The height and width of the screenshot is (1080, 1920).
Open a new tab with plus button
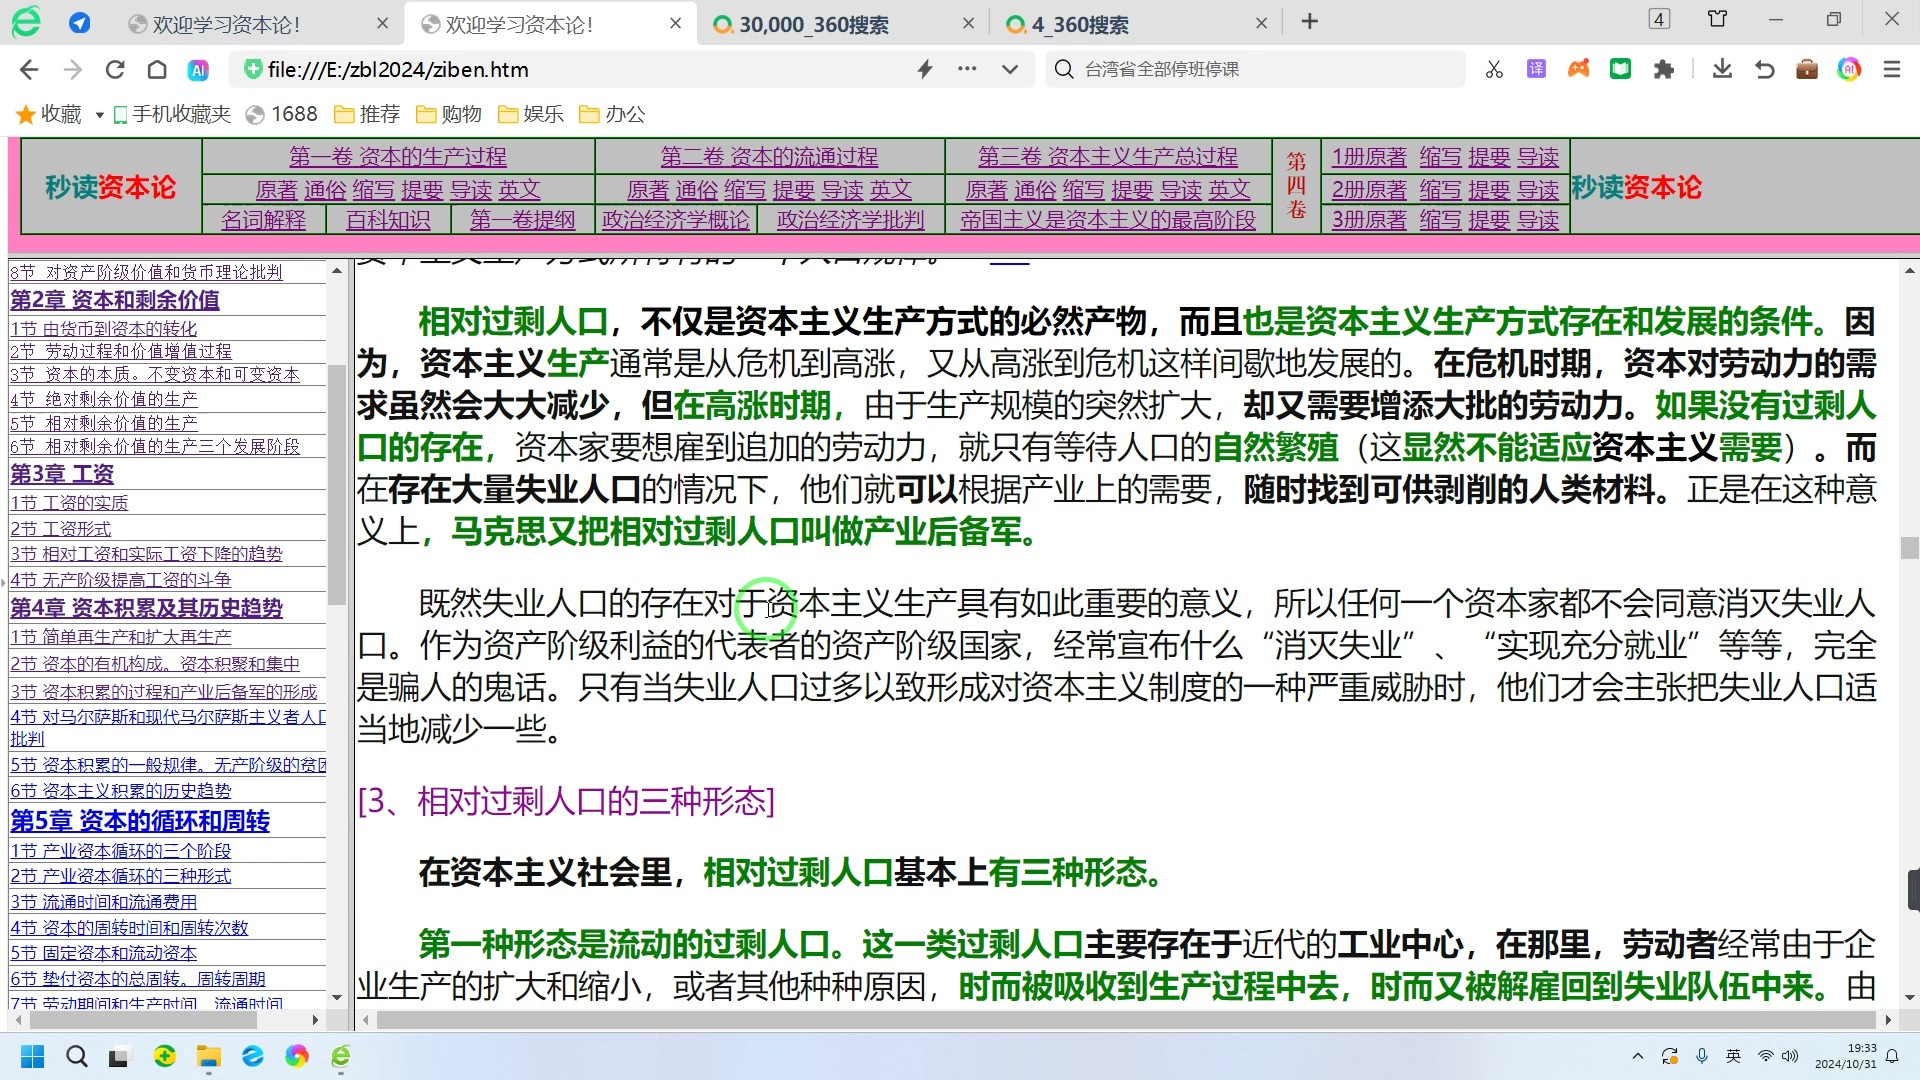click(x=1310, y=22)
